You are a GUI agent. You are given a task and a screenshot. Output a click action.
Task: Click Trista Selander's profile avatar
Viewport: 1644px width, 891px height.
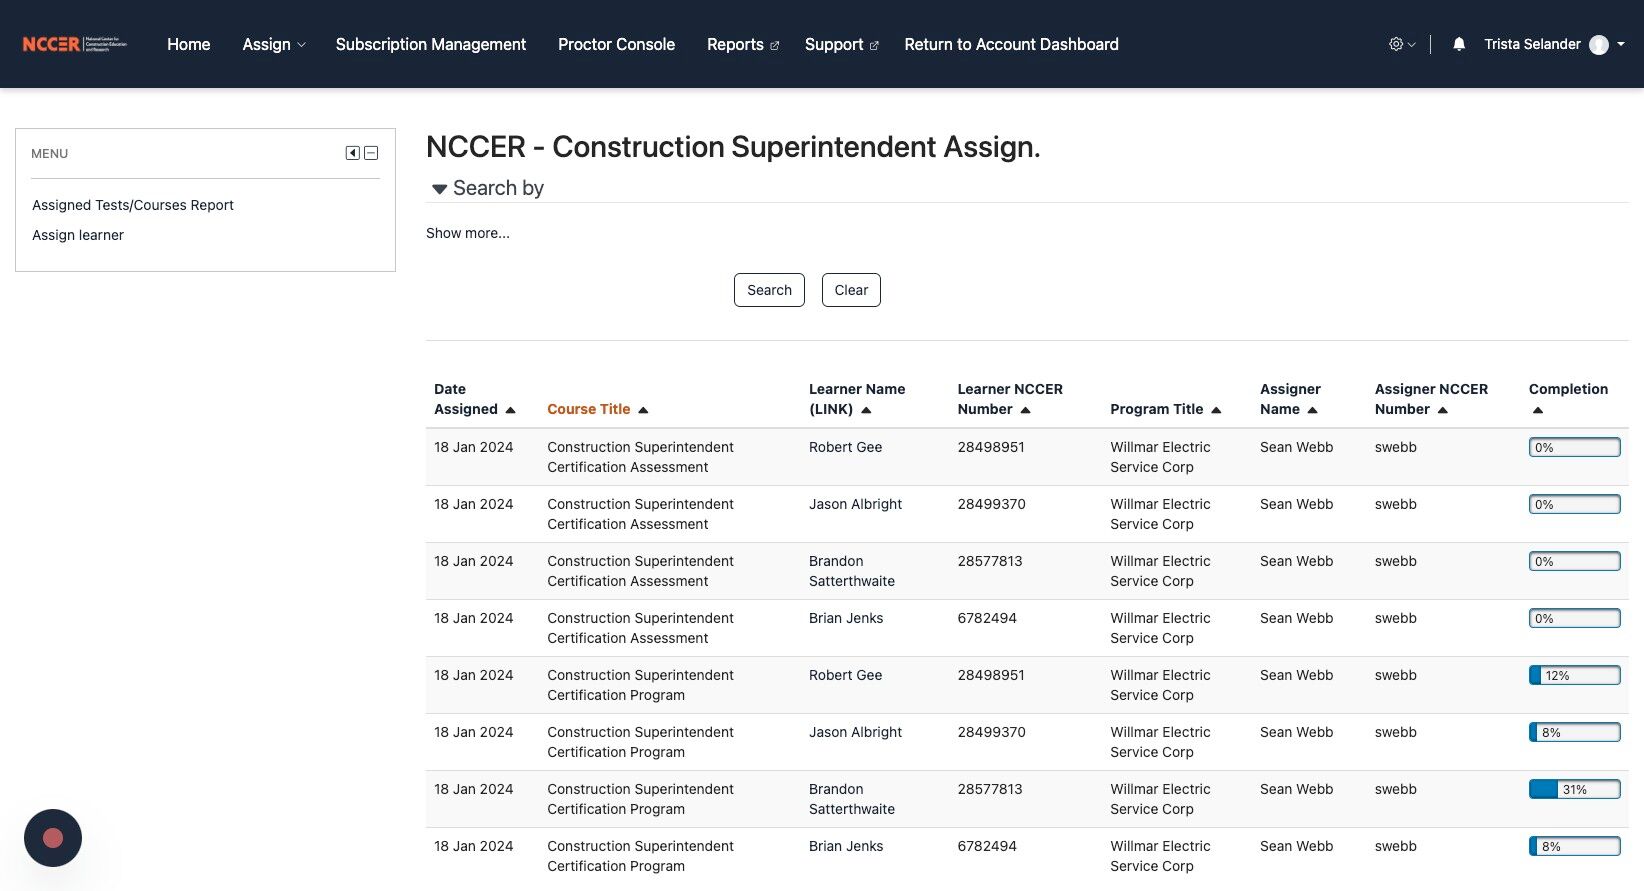(x=1599, y=44)
